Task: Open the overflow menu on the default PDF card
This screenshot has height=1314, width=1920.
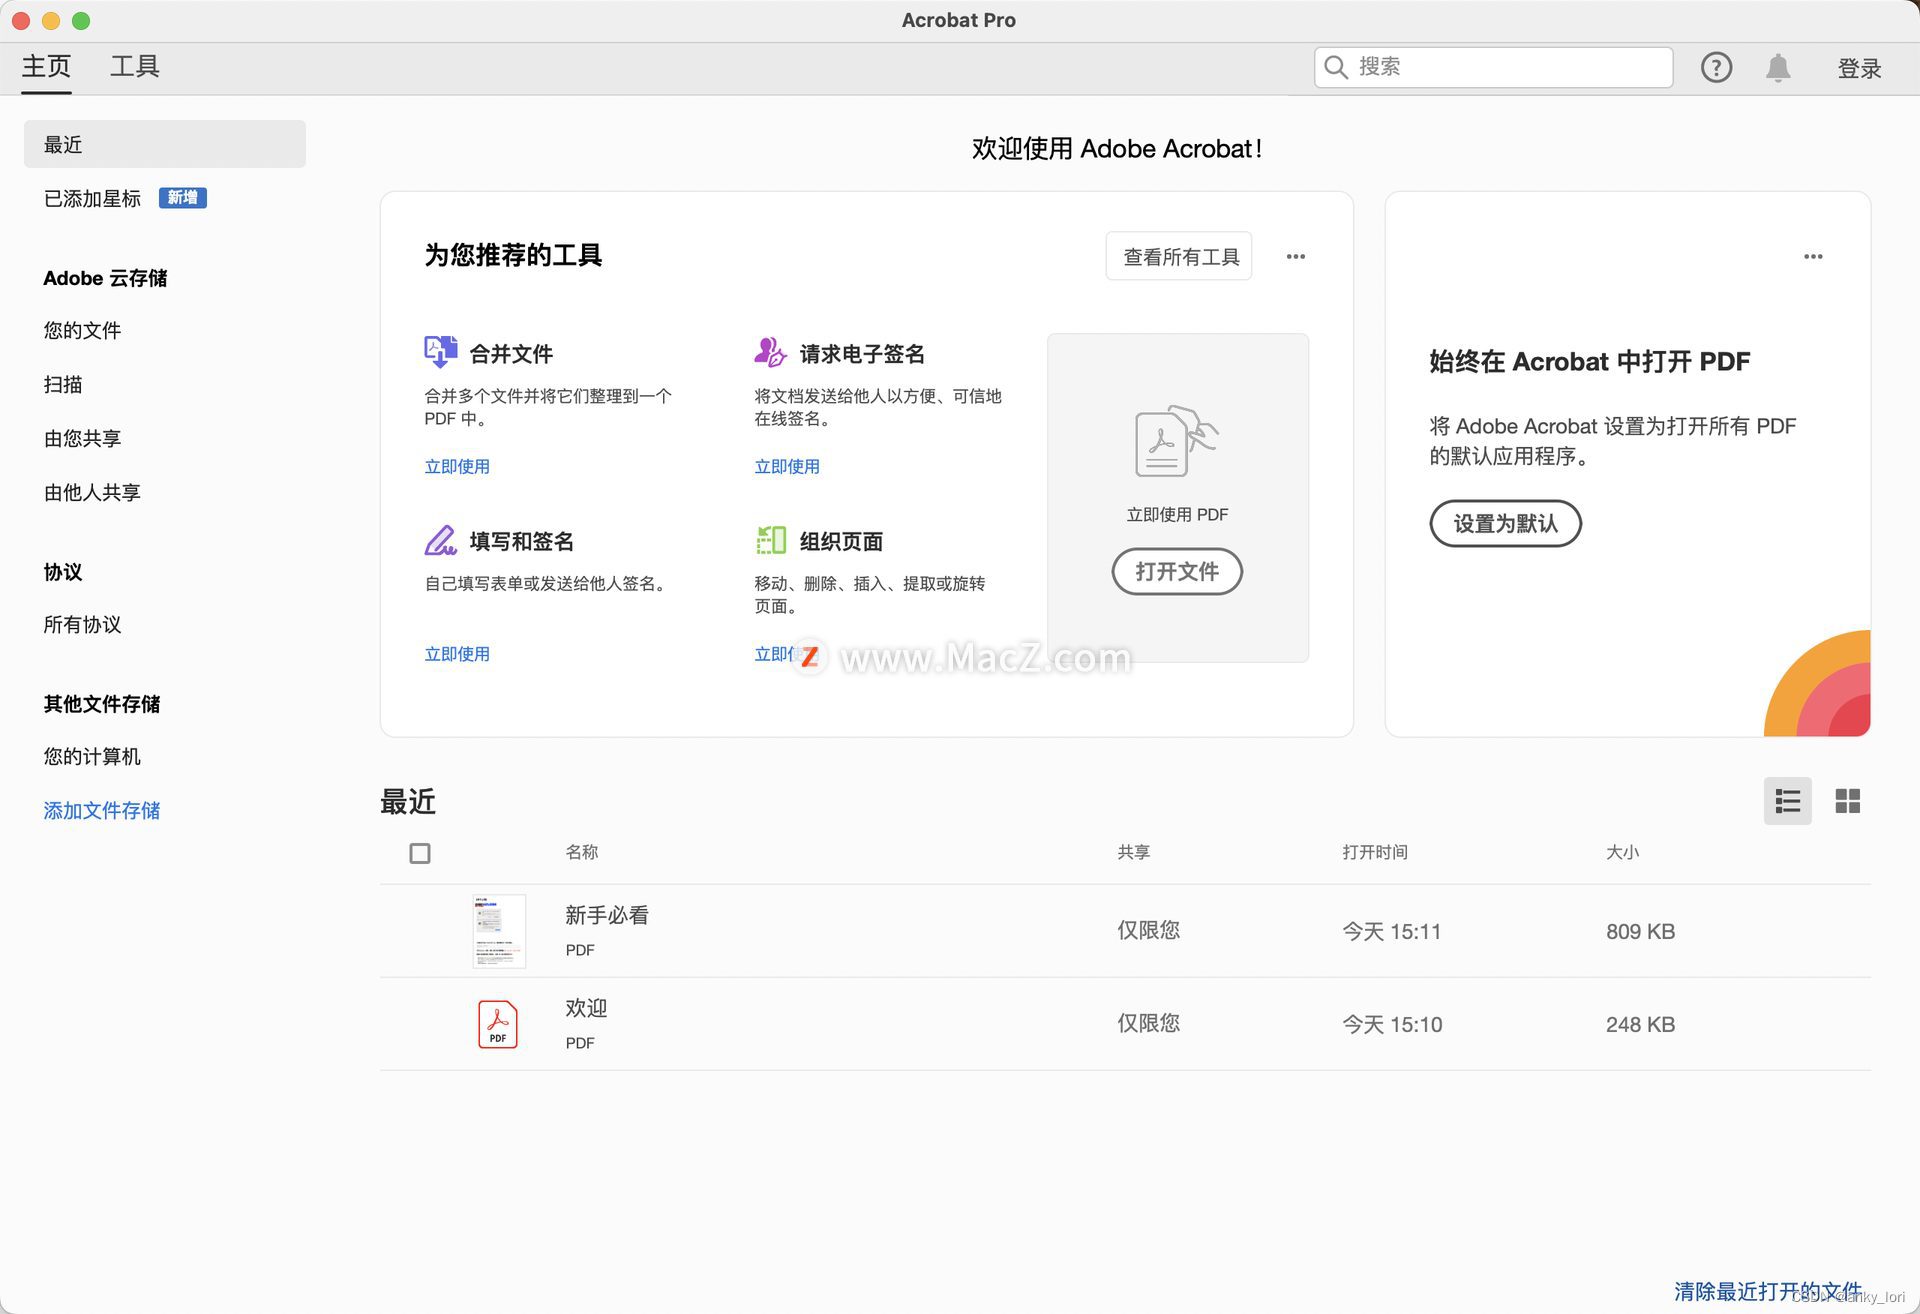Action: click(x=1813, y=256)
